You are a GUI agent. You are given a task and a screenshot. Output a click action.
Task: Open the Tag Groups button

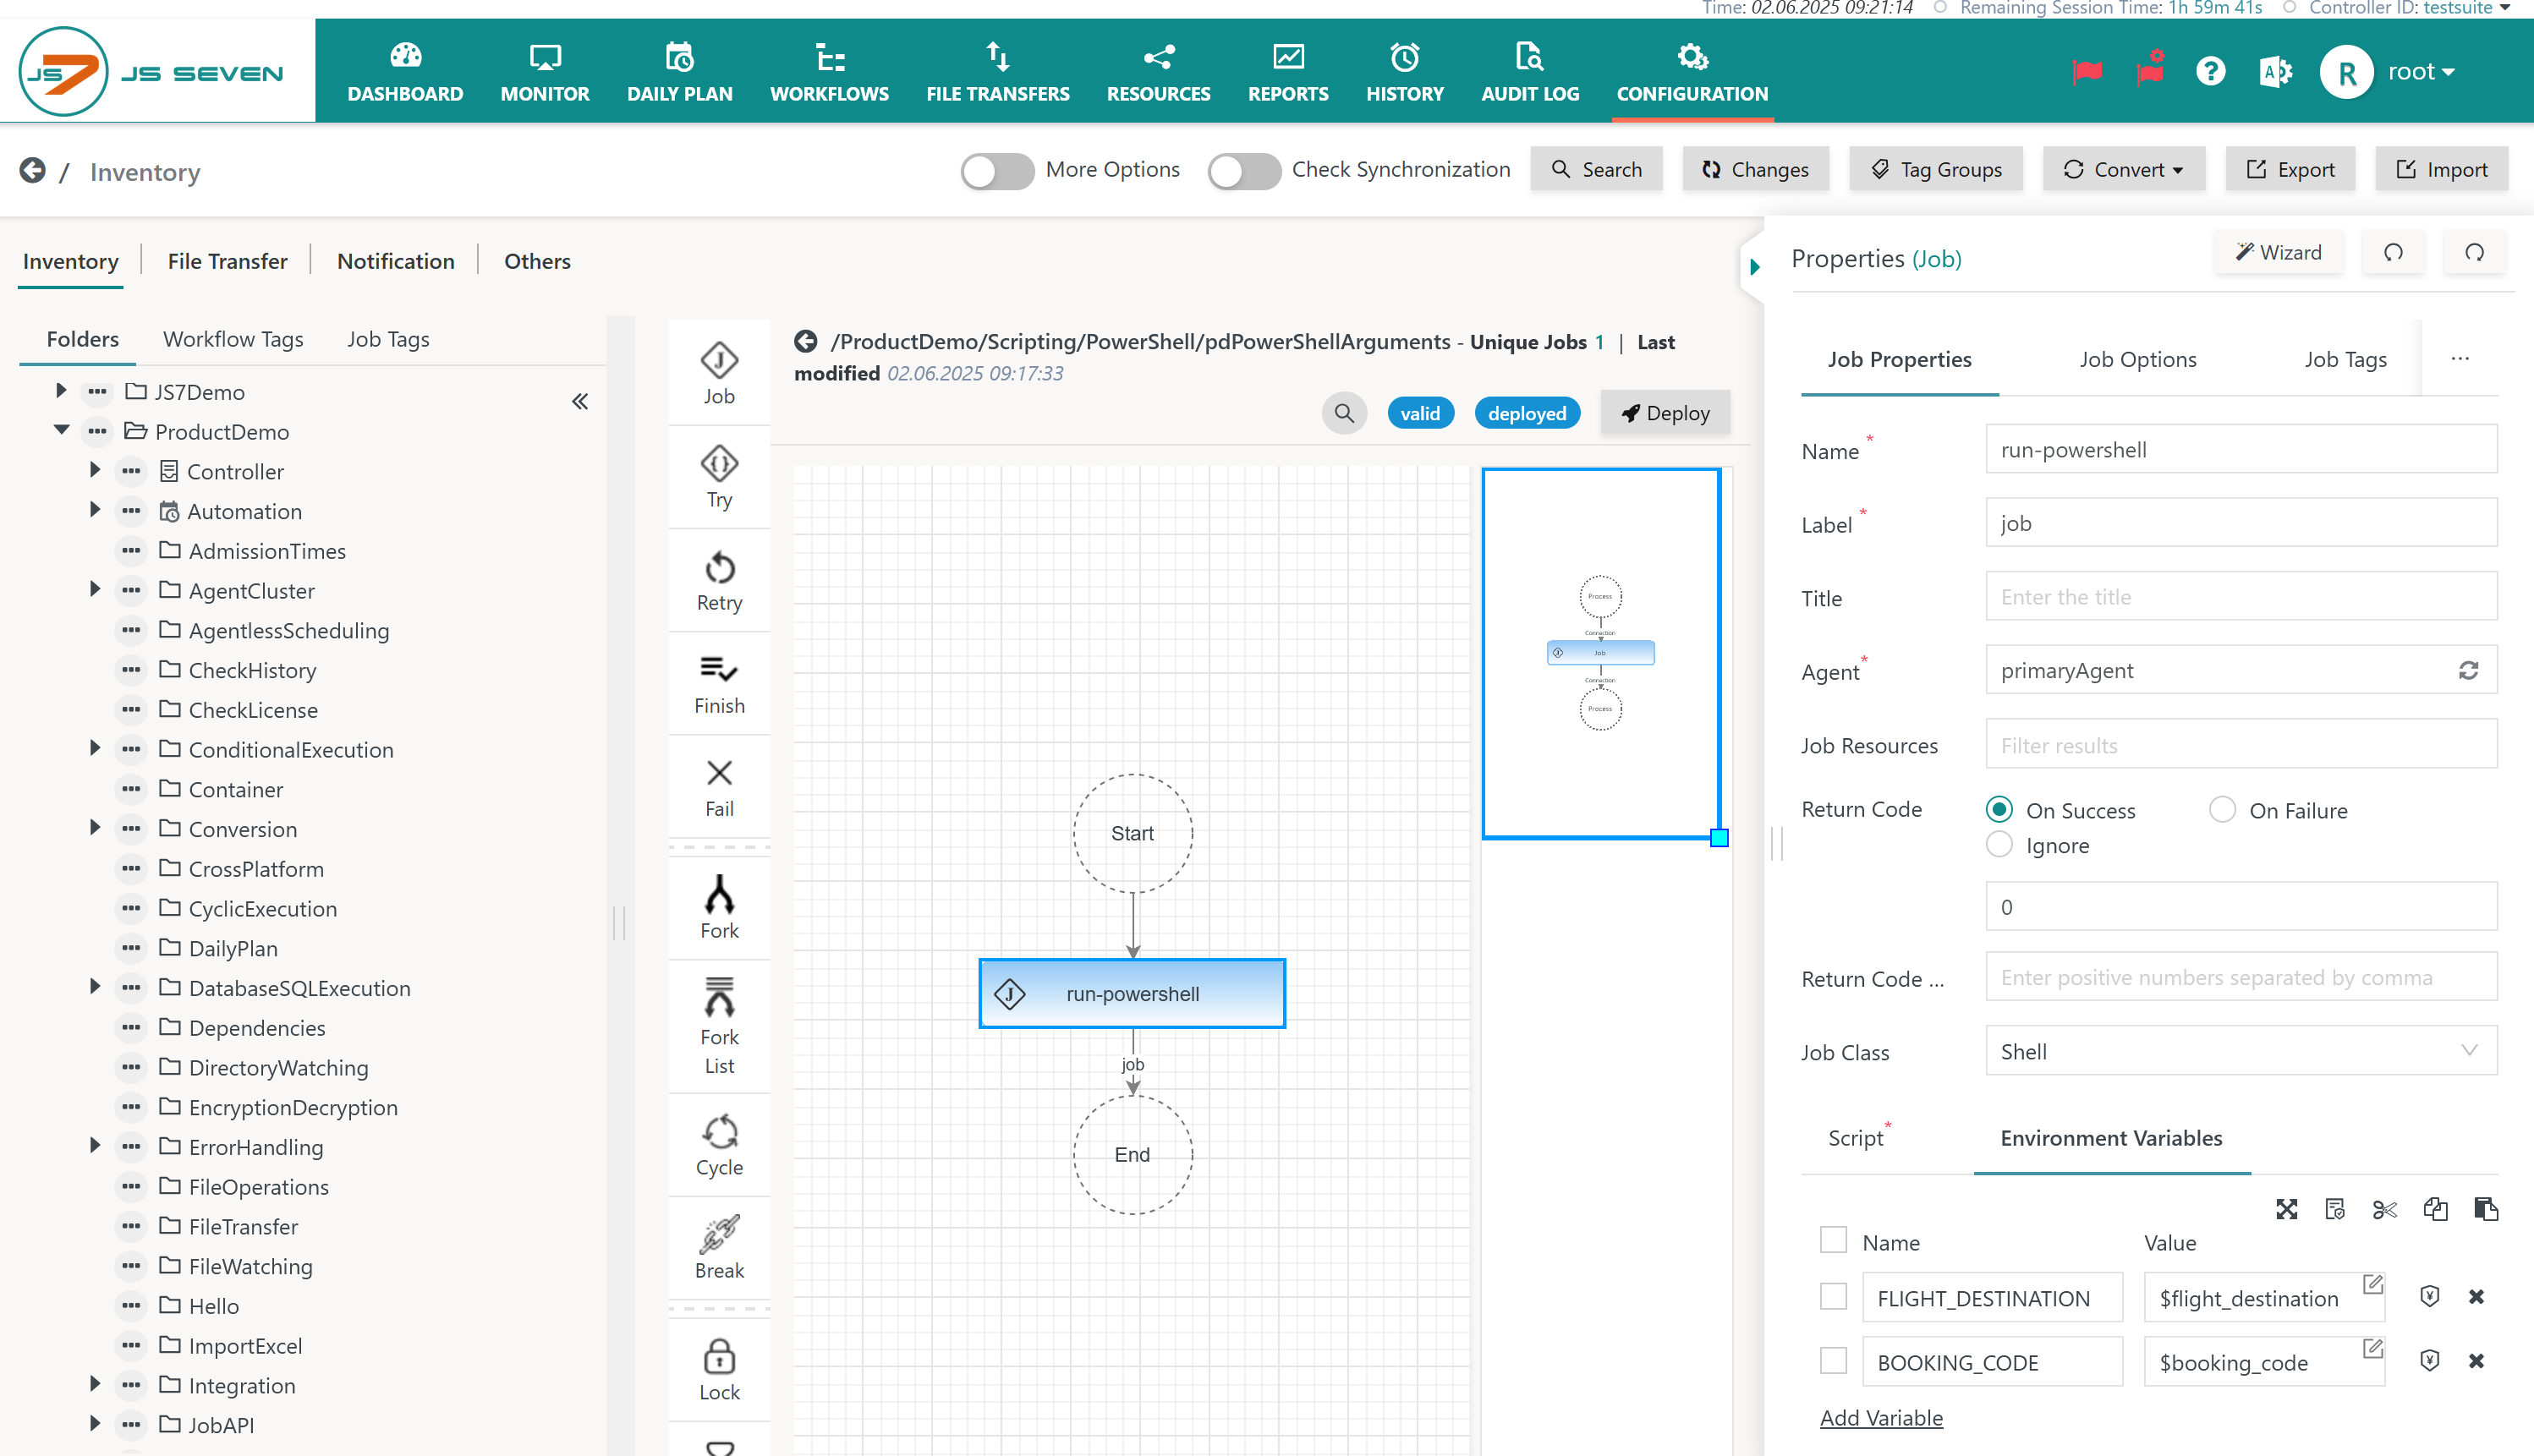click(1936, 169)
